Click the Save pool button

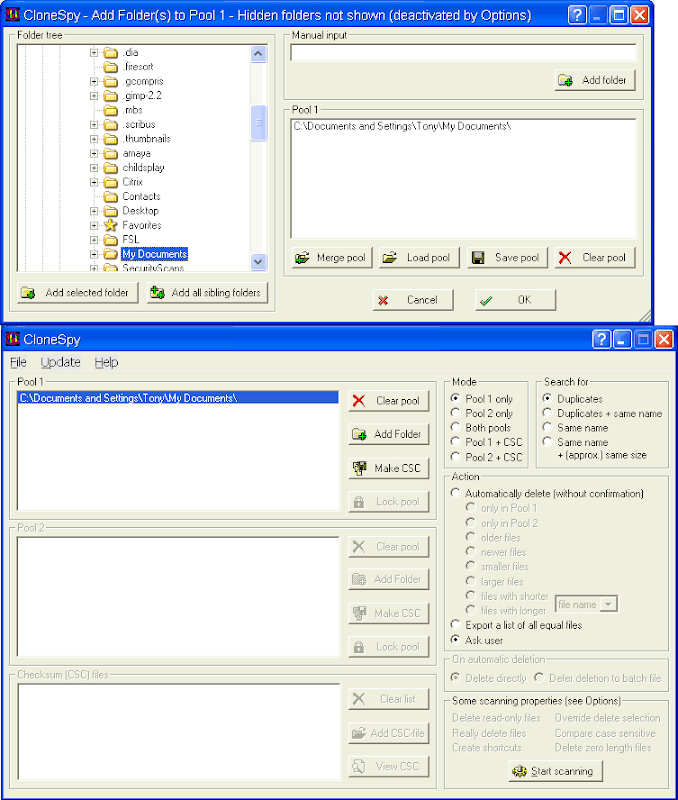pyautogui.click(x=507, y=258)
